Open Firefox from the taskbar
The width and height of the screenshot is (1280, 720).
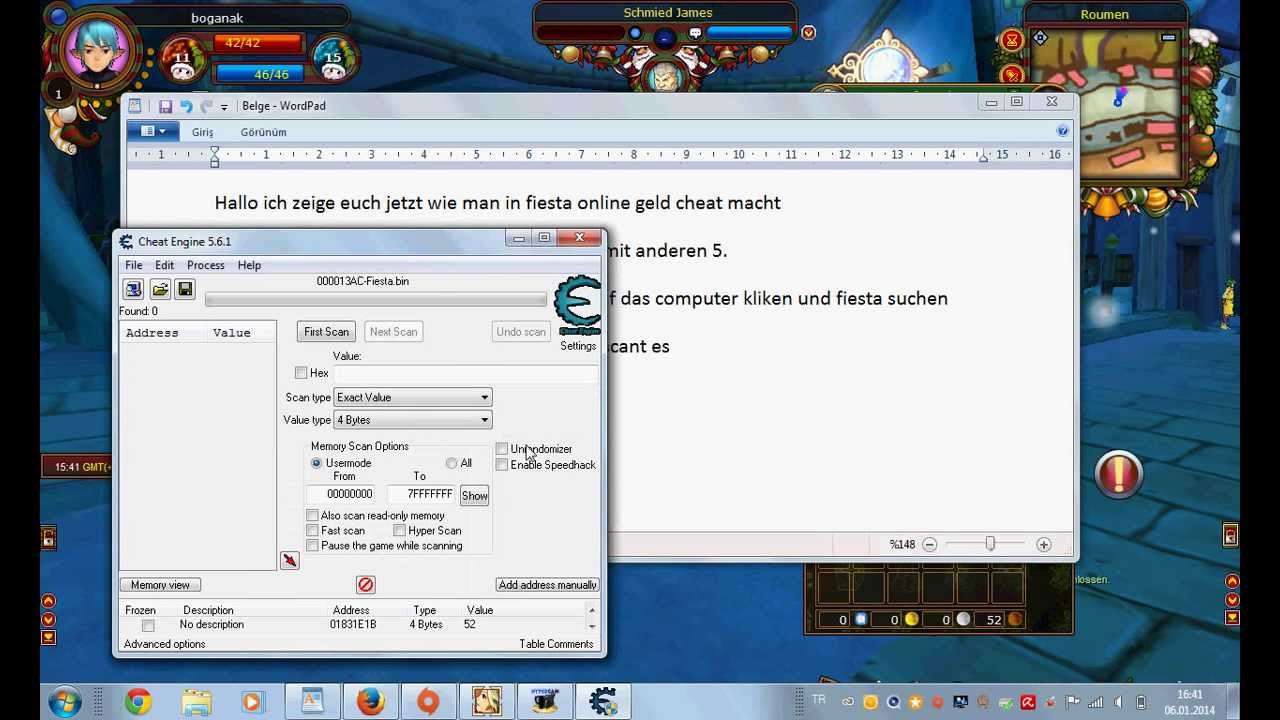click(370, 702)
